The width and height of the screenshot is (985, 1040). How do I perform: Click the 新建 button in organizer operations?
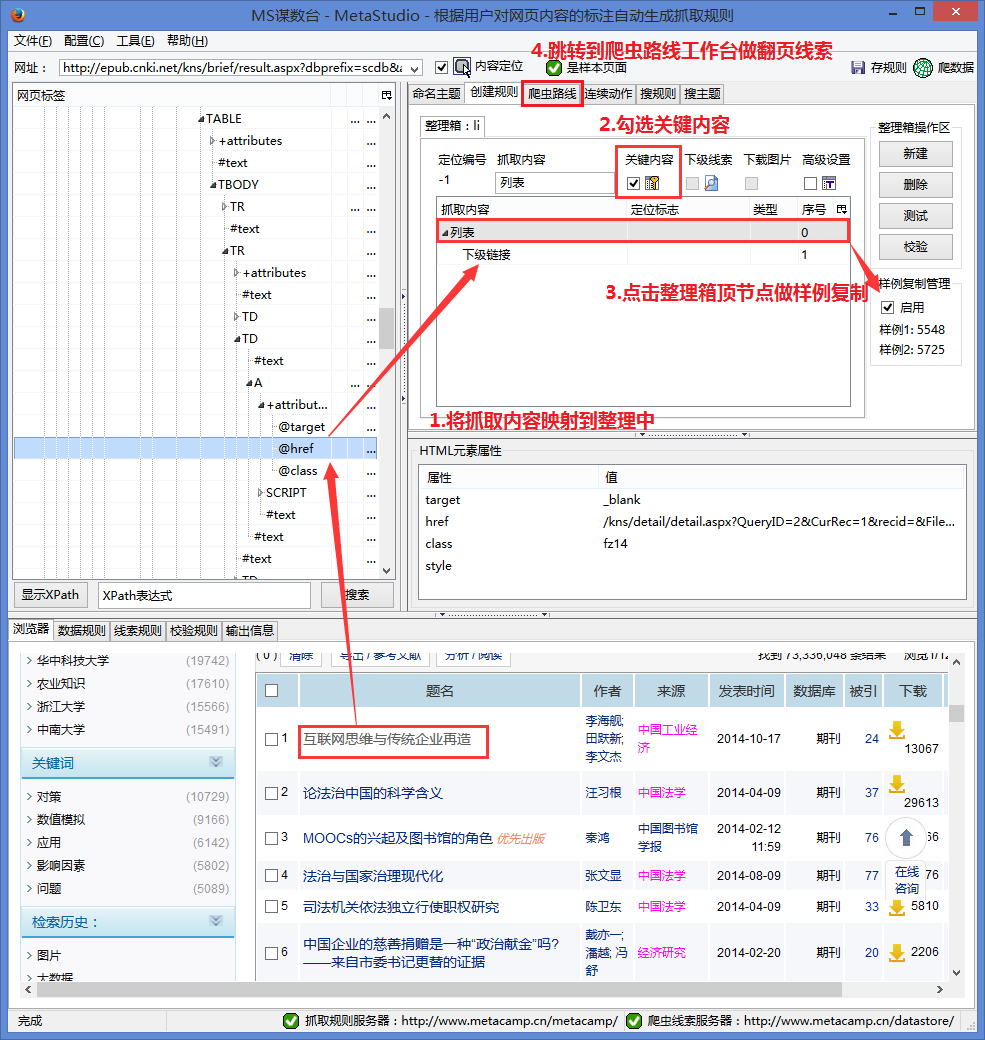[x=915, y=154]
